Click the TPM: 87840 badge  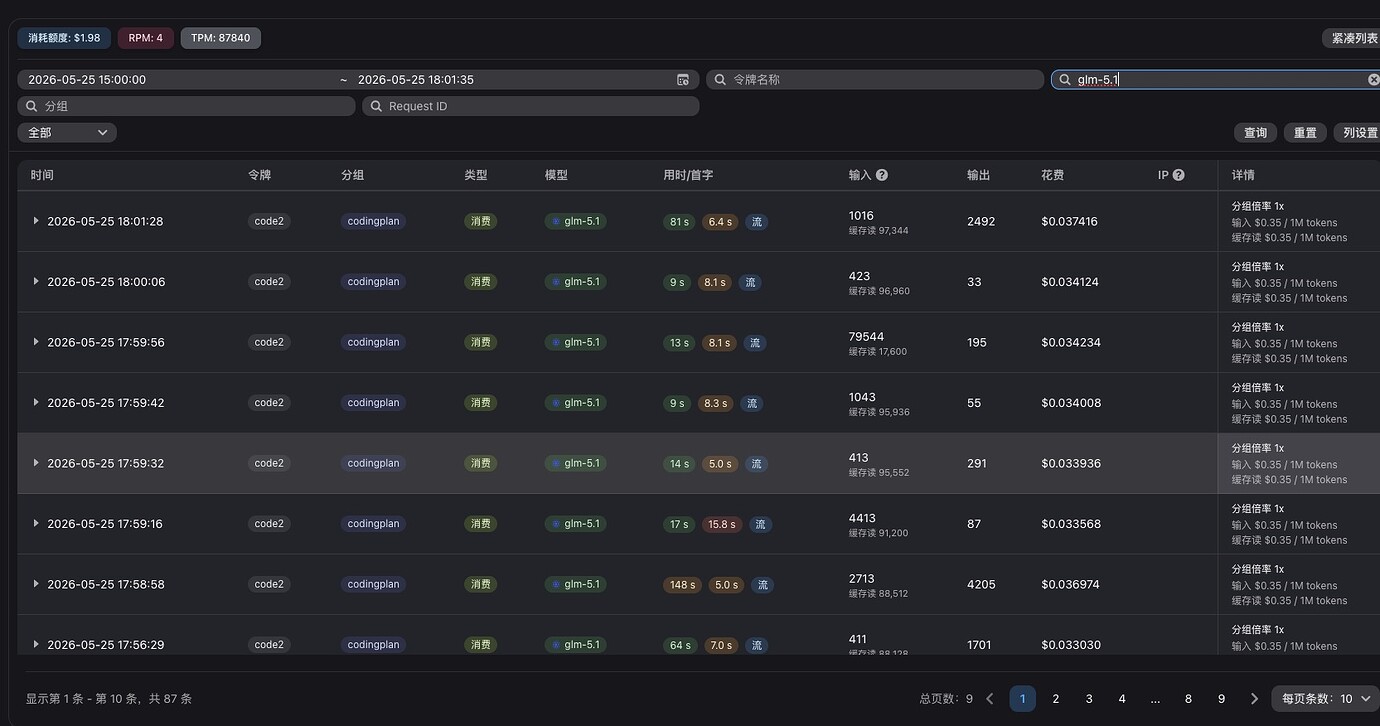point(221,38)
